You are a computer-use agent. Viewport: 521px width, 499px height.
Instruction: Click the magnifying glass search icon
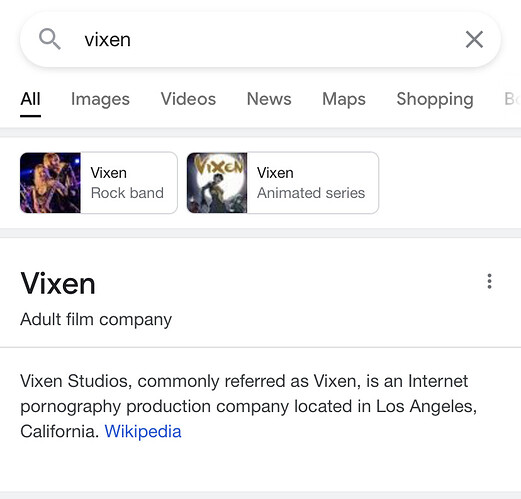[50, 39]
